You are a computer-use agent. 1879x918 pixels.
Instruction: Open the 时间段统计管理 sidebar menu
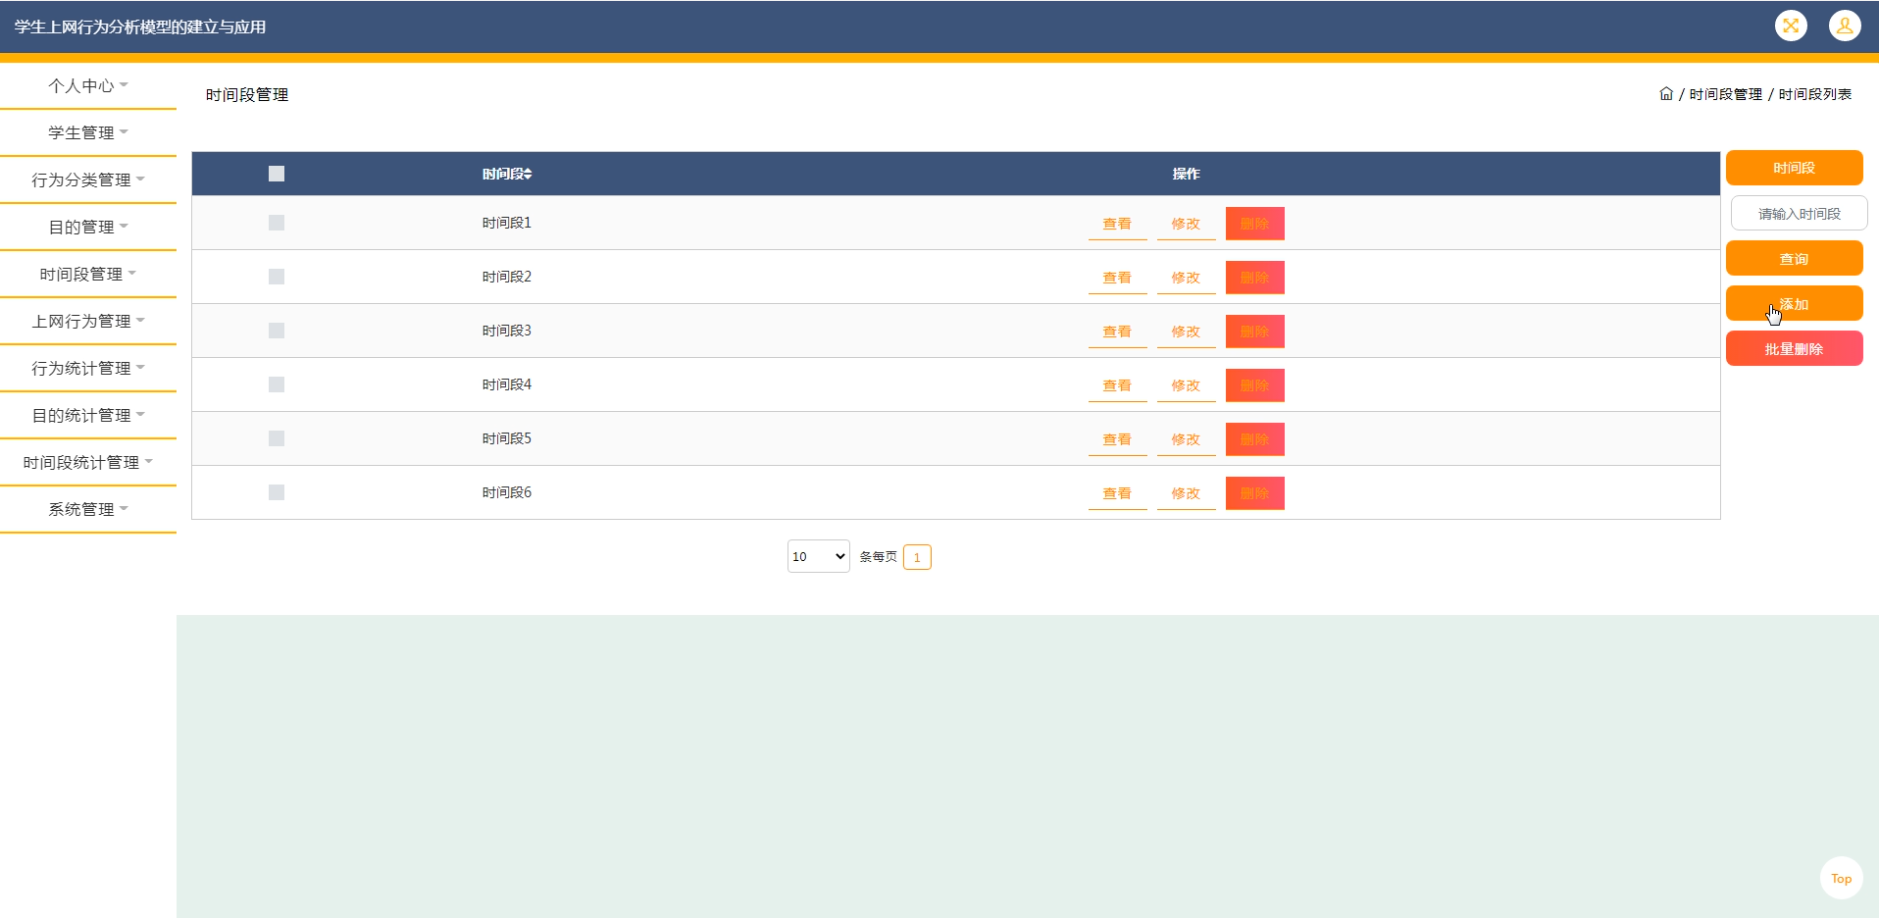88,462
